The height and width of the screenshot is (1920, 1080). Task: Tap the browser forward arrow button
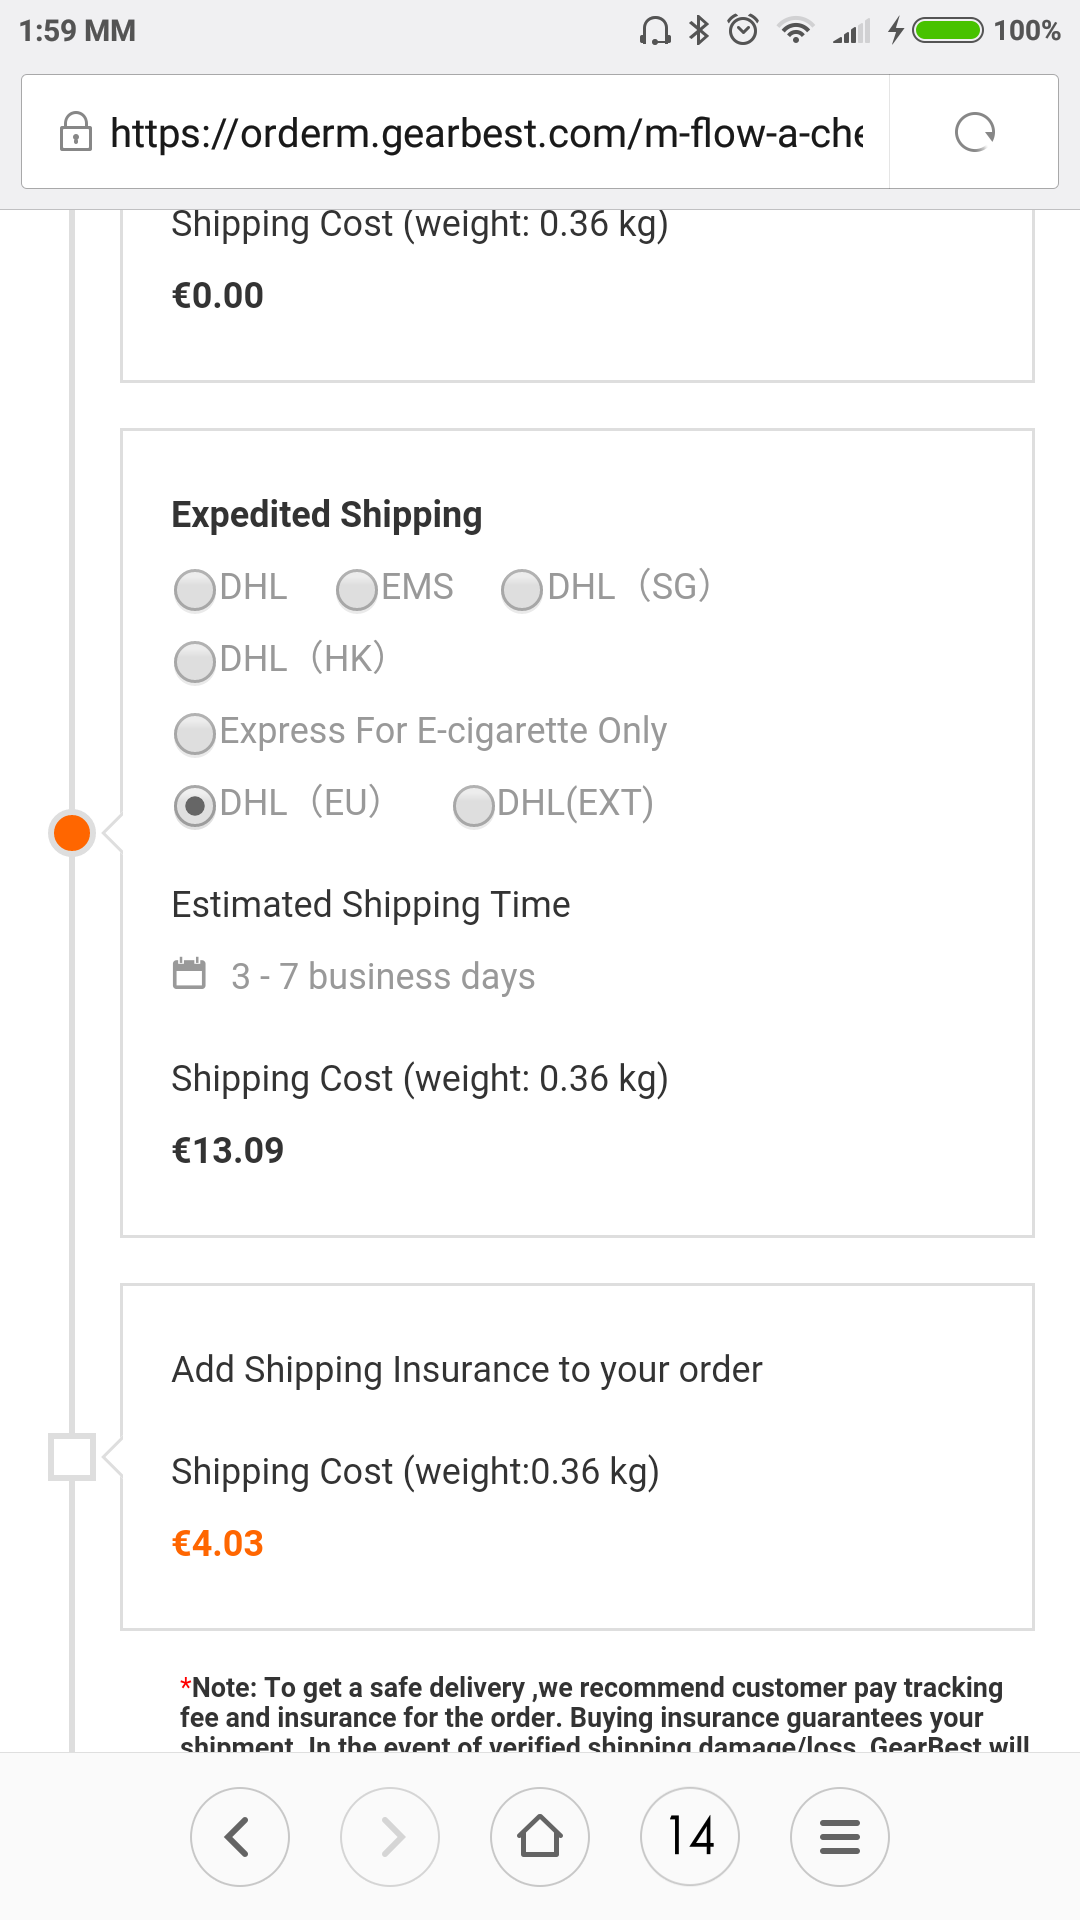[390, 1837]
